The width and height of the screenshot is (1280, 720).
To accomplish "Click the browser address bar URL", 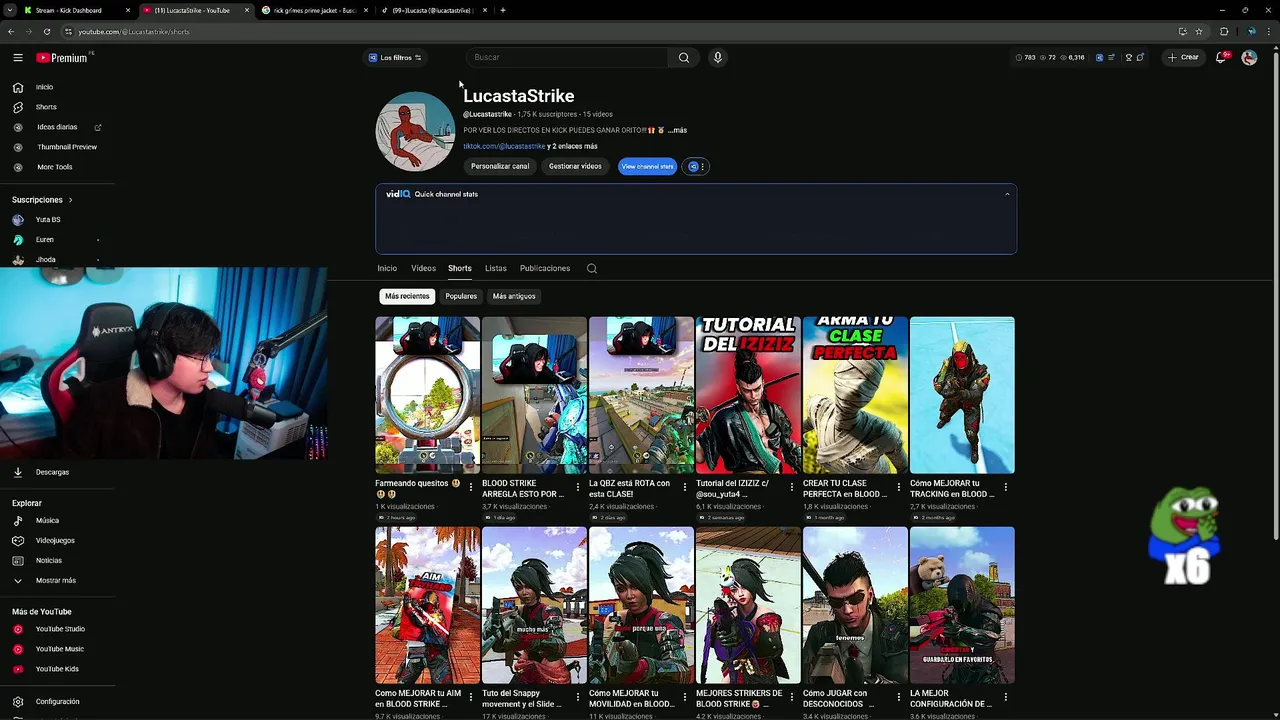I will point(134,31).
